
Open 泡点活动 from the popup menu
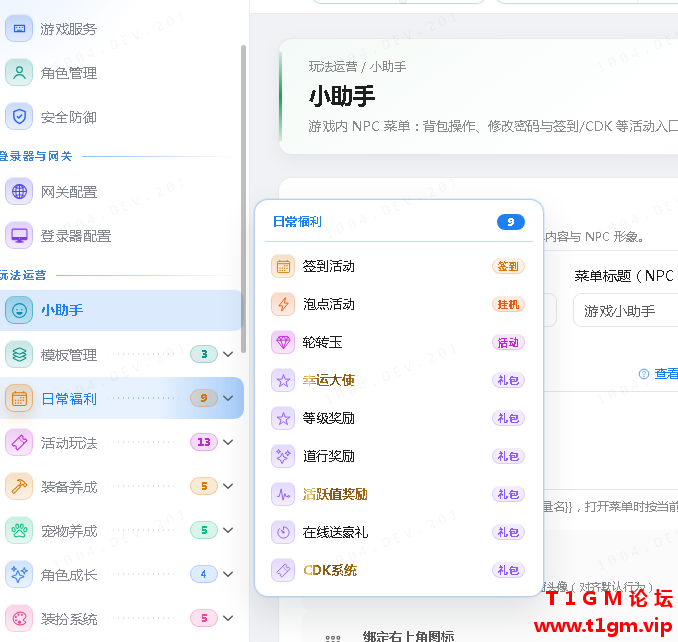398,304
